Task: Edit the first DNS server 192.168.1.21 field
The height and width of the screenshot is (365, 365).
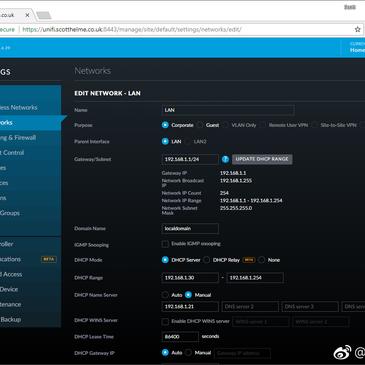Action: tap(190, 306)
